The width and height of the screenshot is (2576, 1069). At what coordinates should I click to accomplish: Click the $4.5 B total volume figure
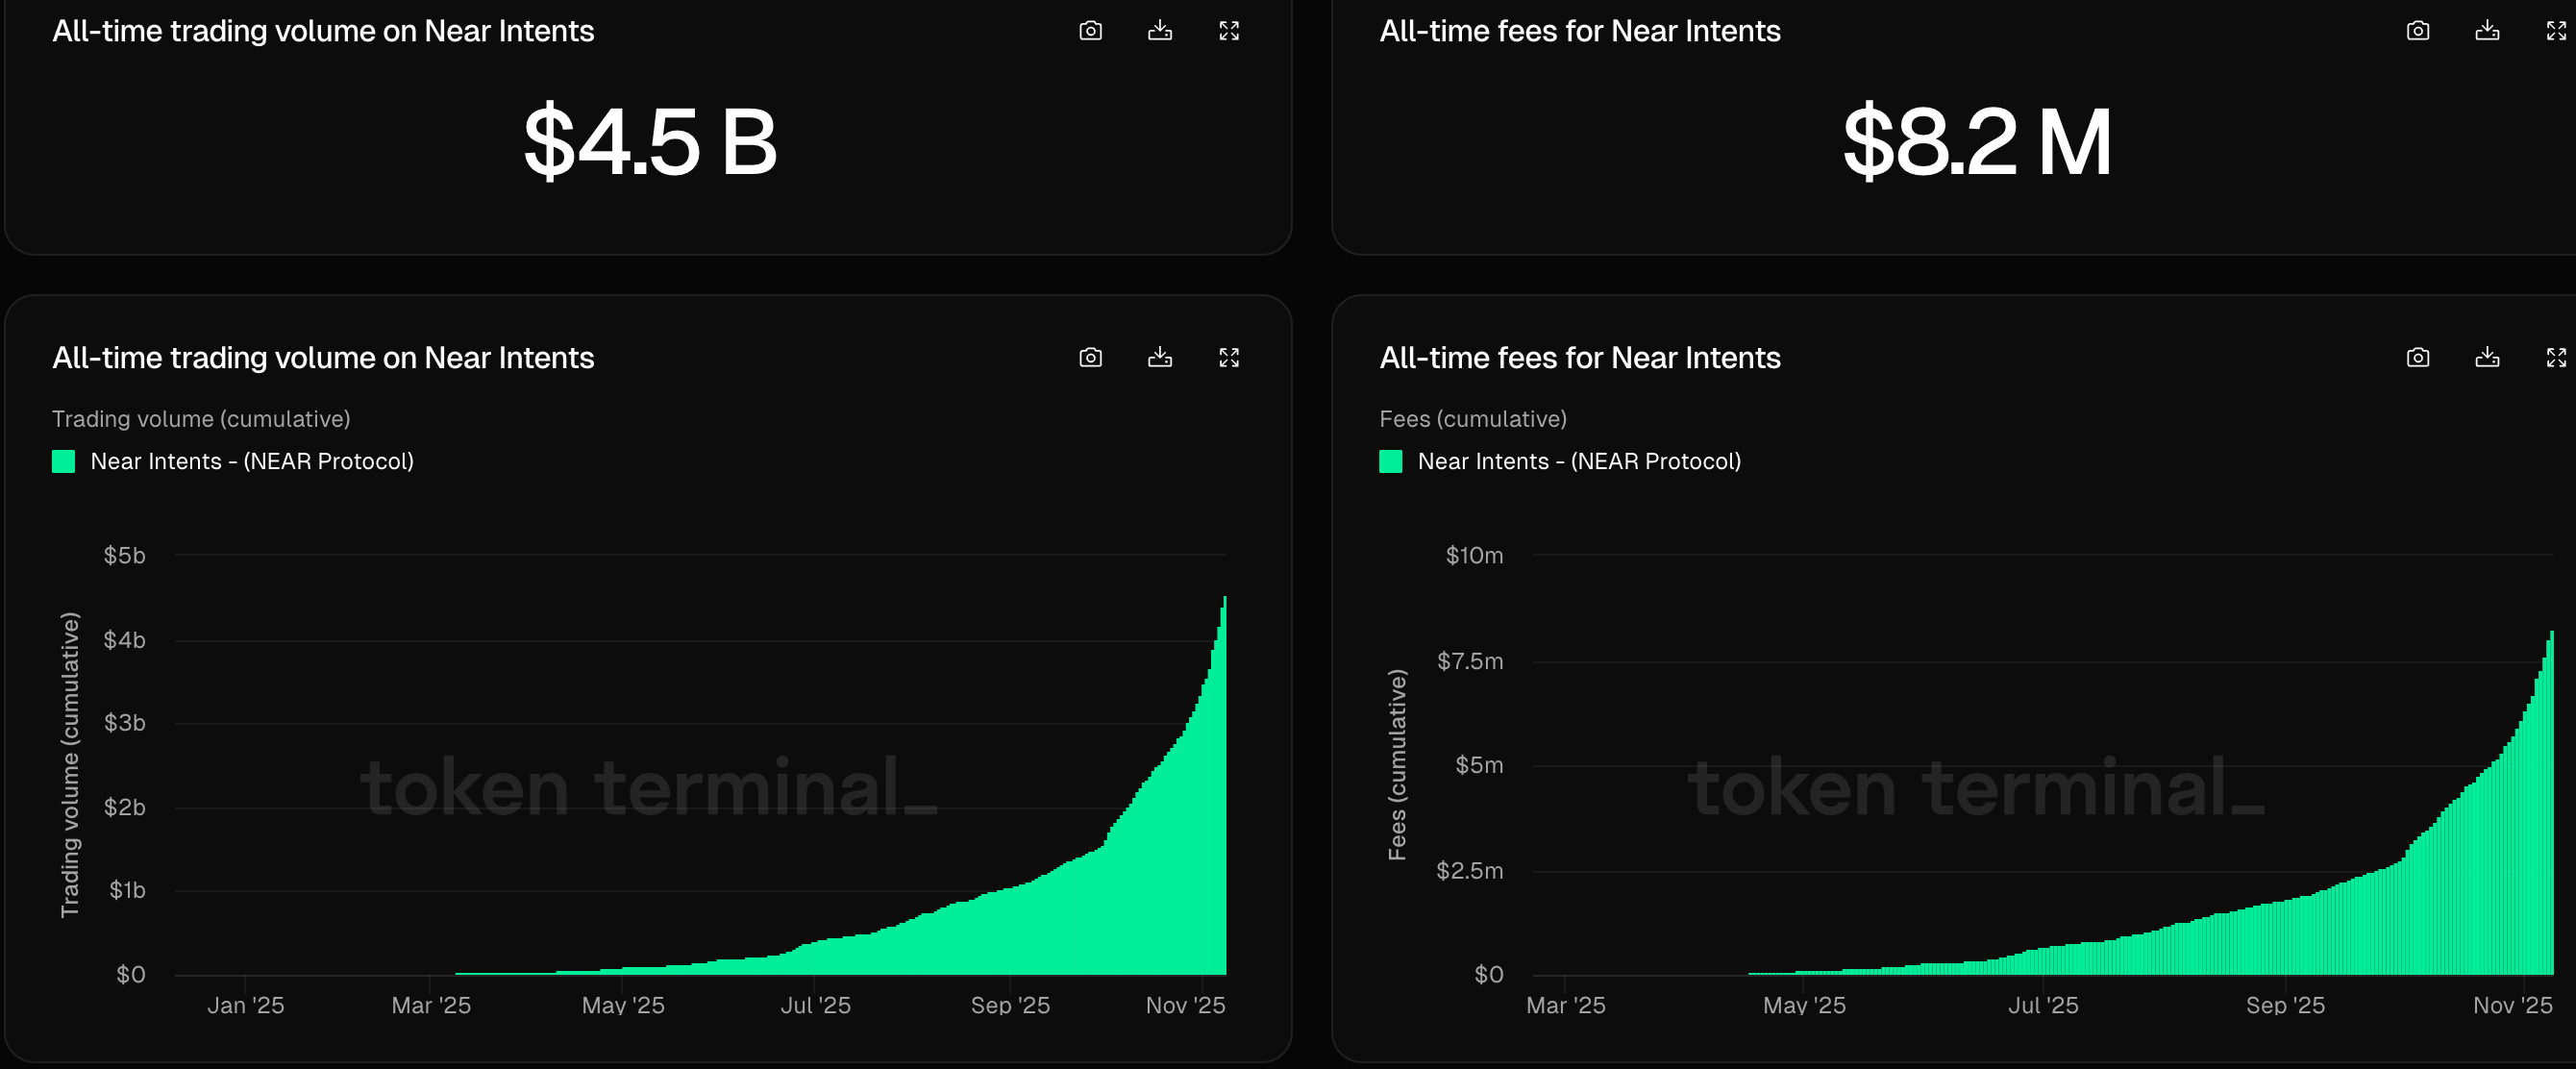650,142
